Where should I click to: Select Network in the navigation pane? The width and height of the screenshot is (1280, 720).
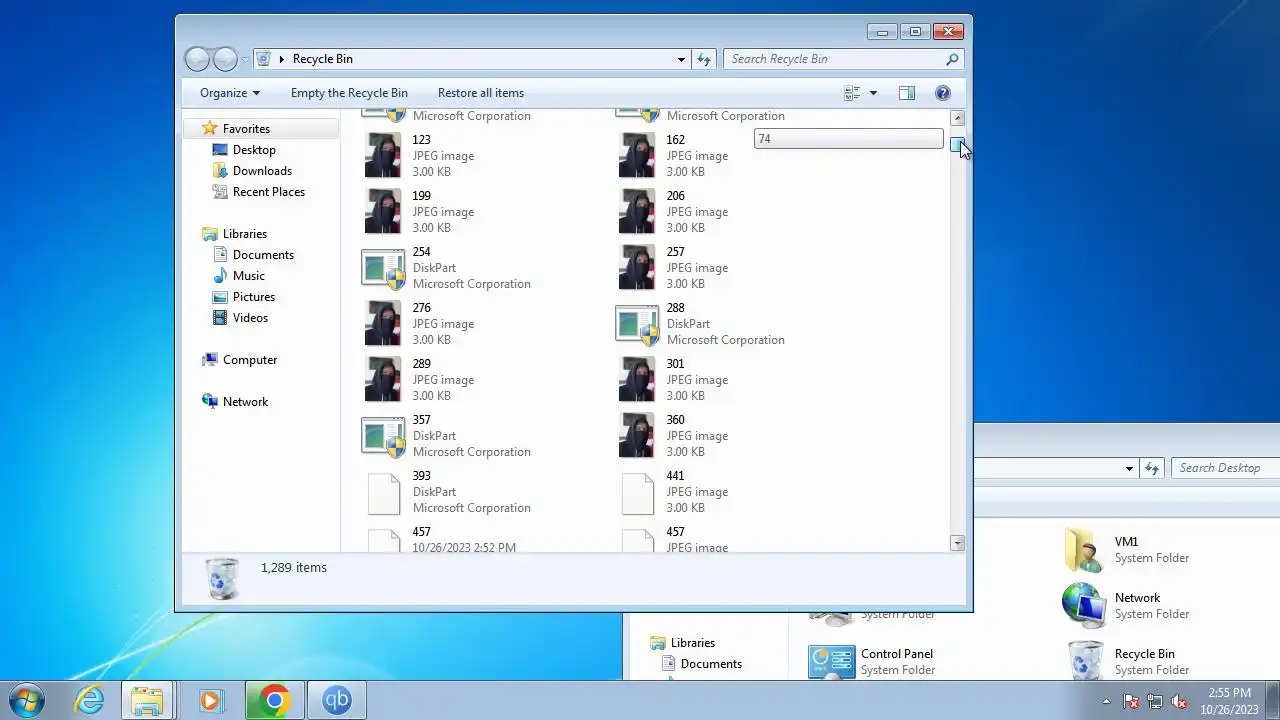pos(245,402)
